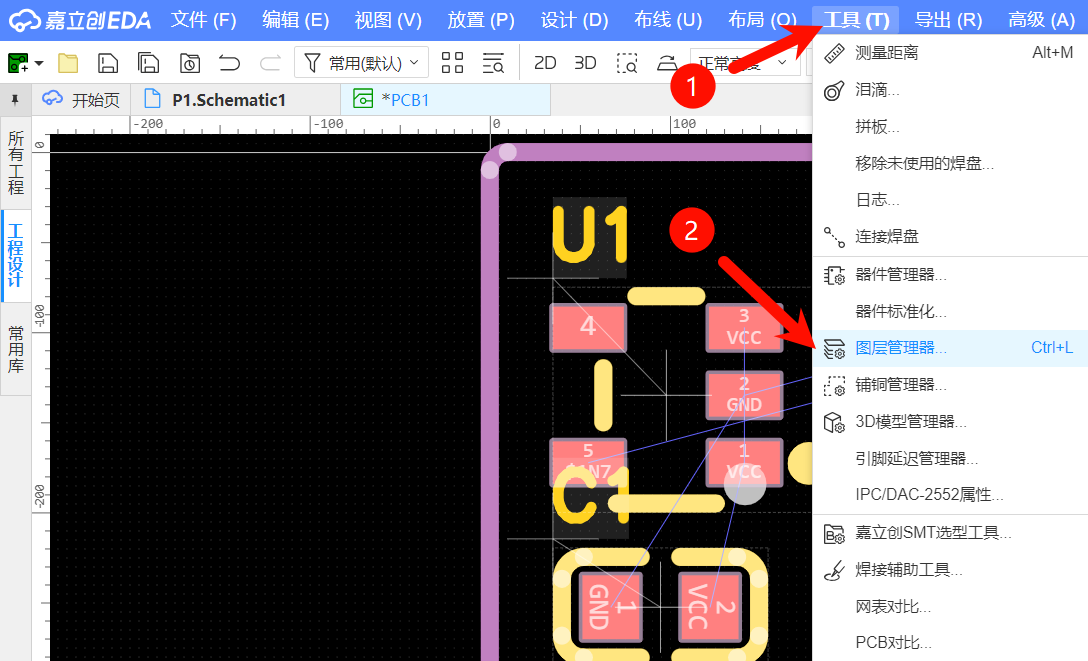Viewport: 1088px width, 661px height.
Task: Click the new PCB project icon
Action: coord(18,63)
